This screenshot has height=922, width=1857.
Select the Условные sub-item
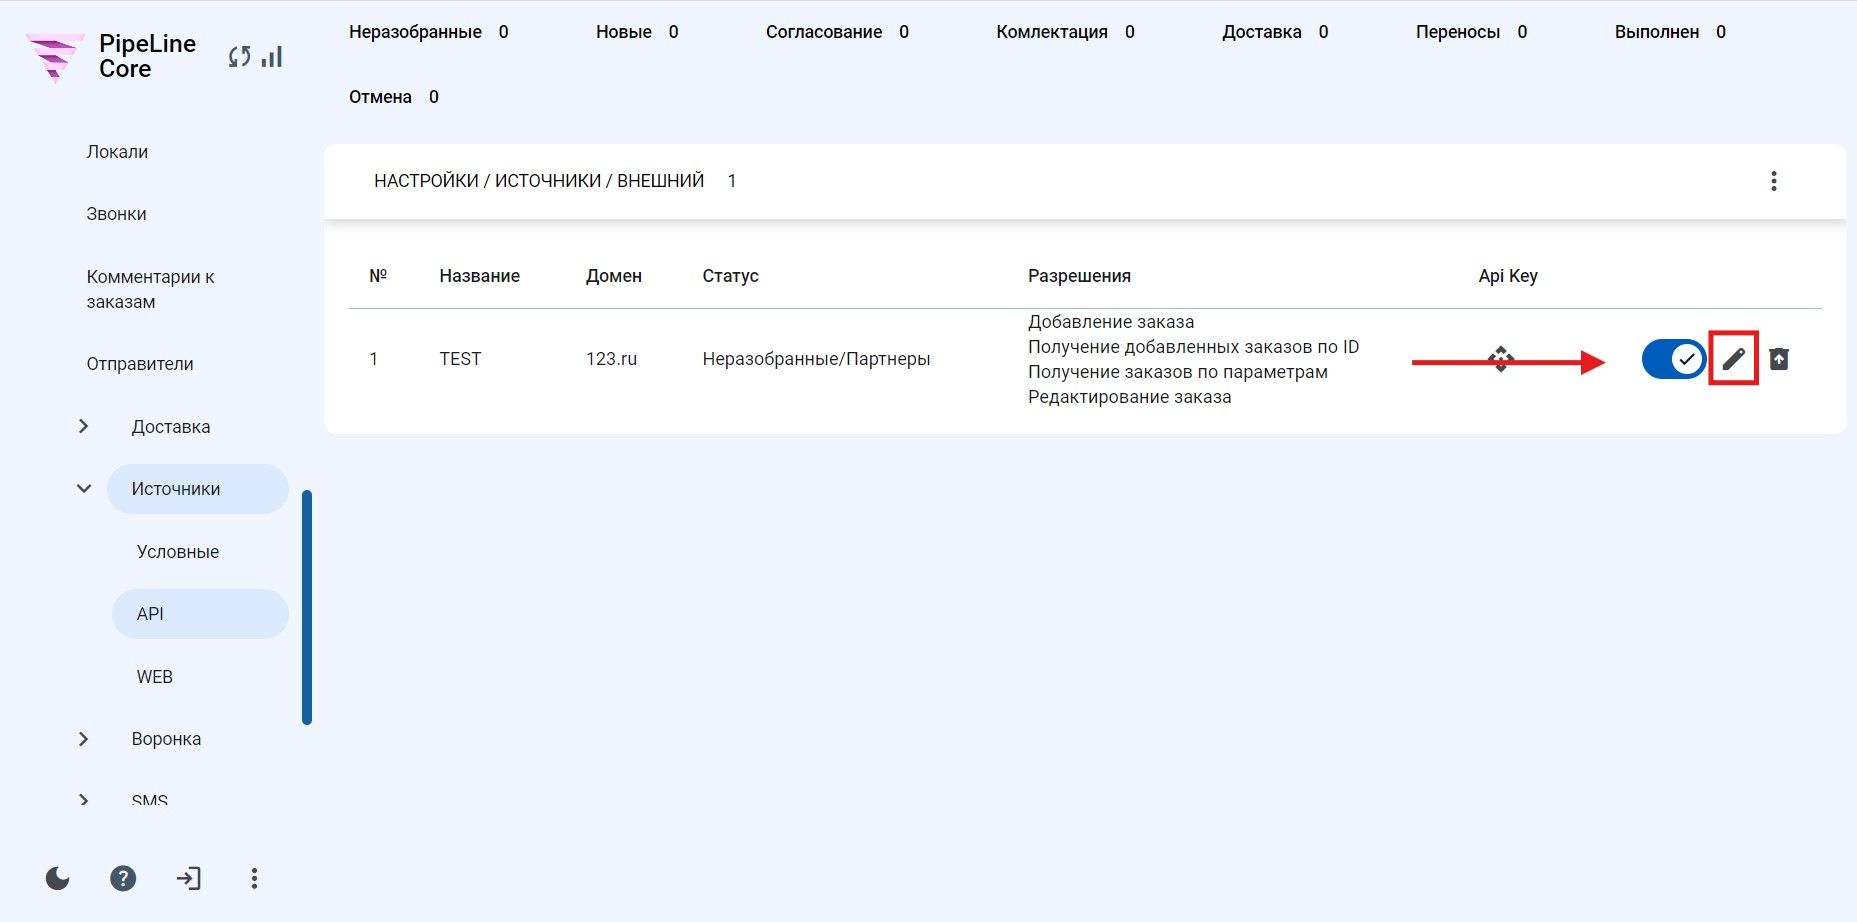pos(178,552)
